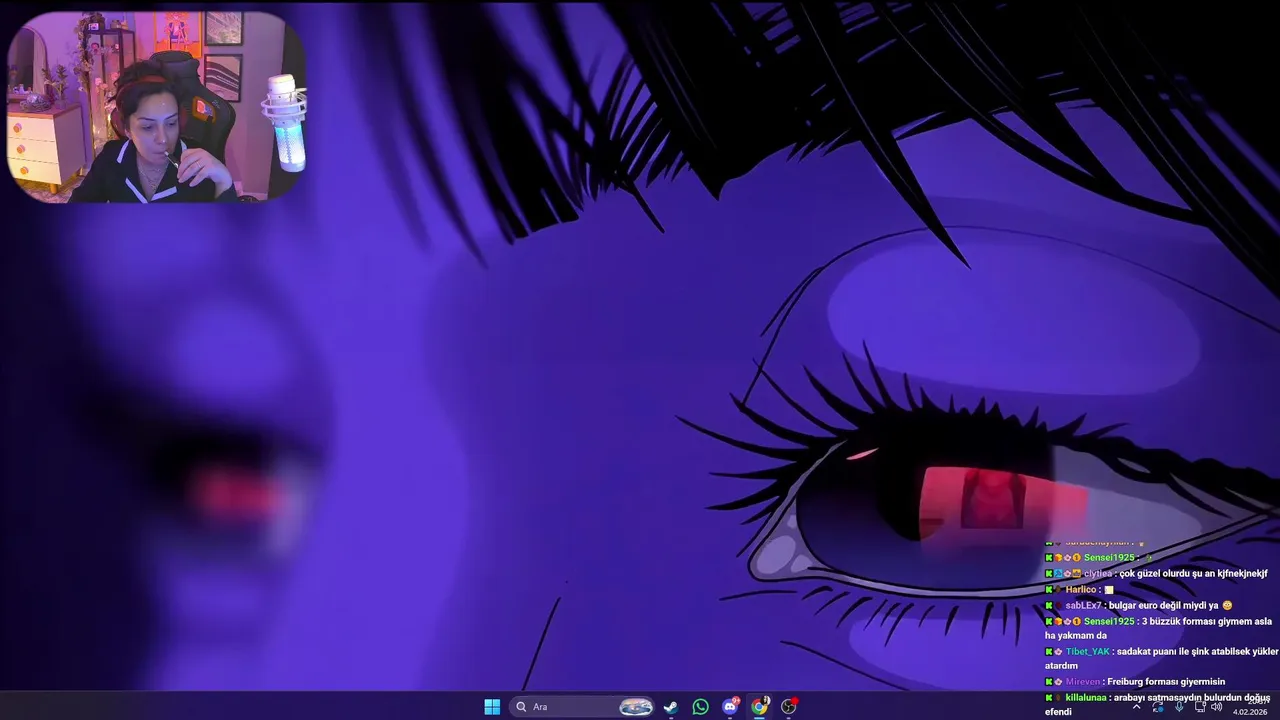Click the sync icon in system tray
1280x720 pixels.
tap(1158, 707)
